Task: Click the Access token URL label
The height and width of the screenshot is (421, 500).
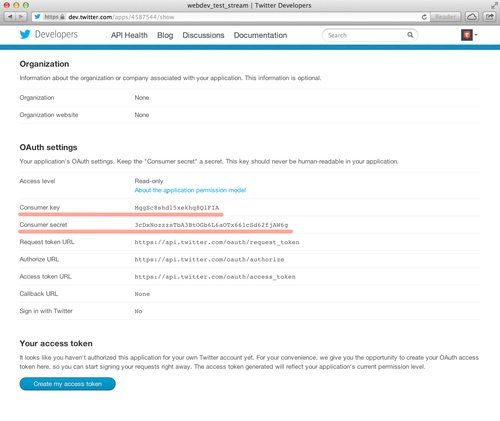Action: pos(45,277)
